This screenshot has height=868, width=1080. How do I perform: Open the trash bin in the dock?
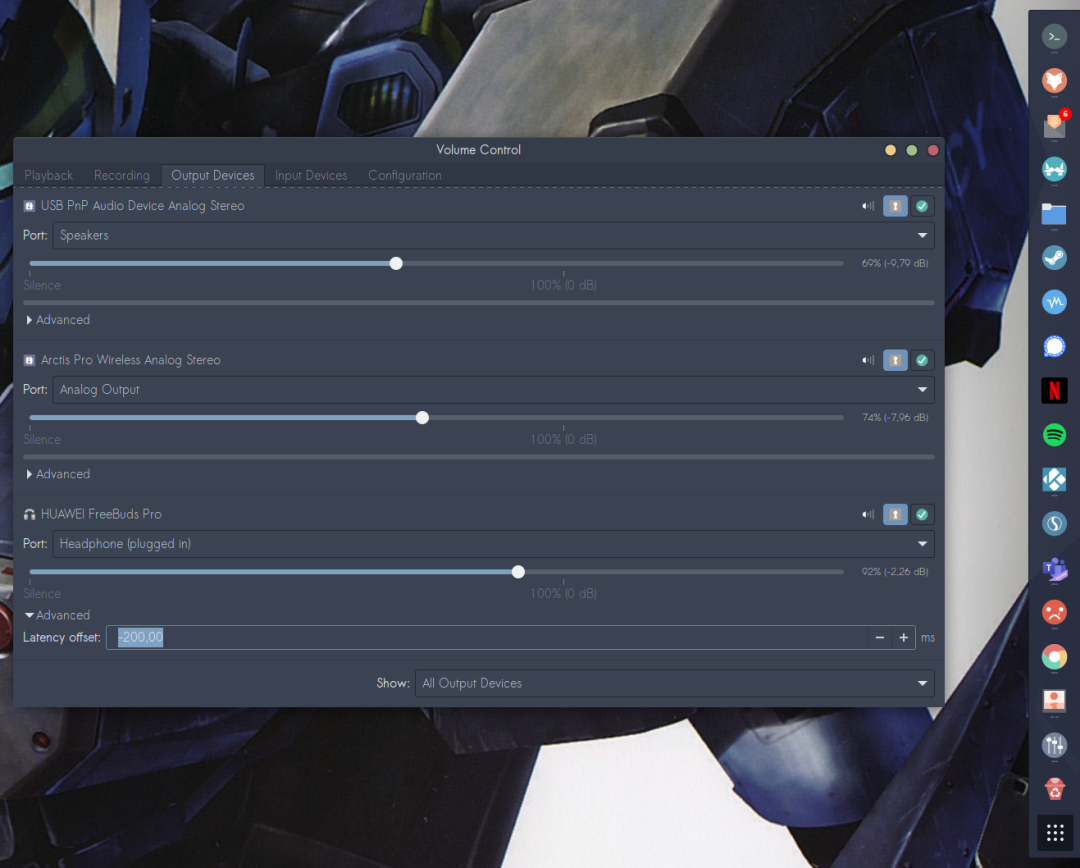click(x=1055, y=789)
